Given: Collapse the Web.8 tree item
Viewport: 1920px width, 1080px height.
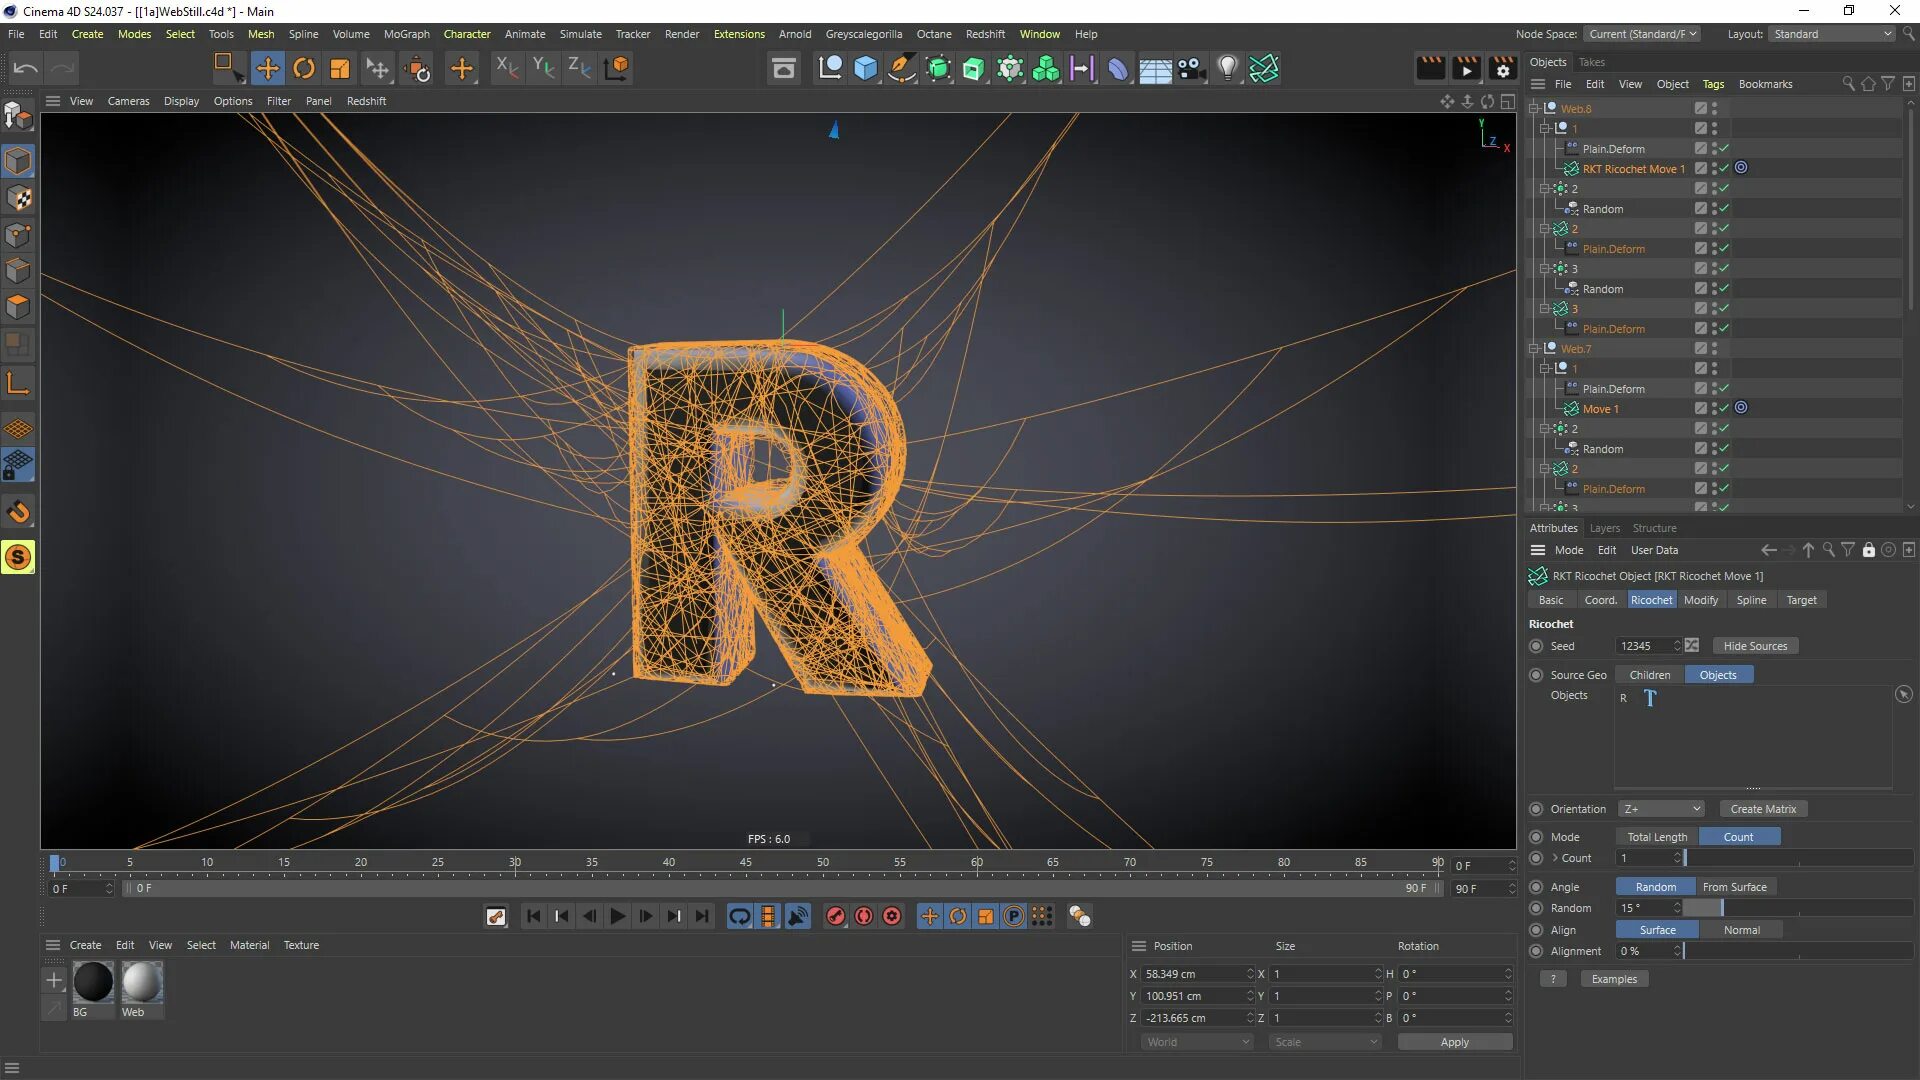Looking at the screenshot, I should [1534, 108].
